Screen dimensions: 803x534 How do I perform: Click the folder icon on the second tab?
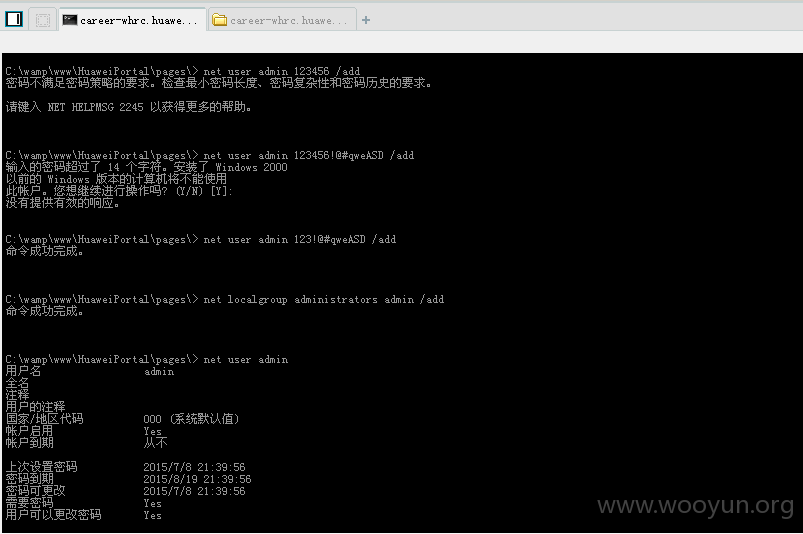tap(220, 20)
